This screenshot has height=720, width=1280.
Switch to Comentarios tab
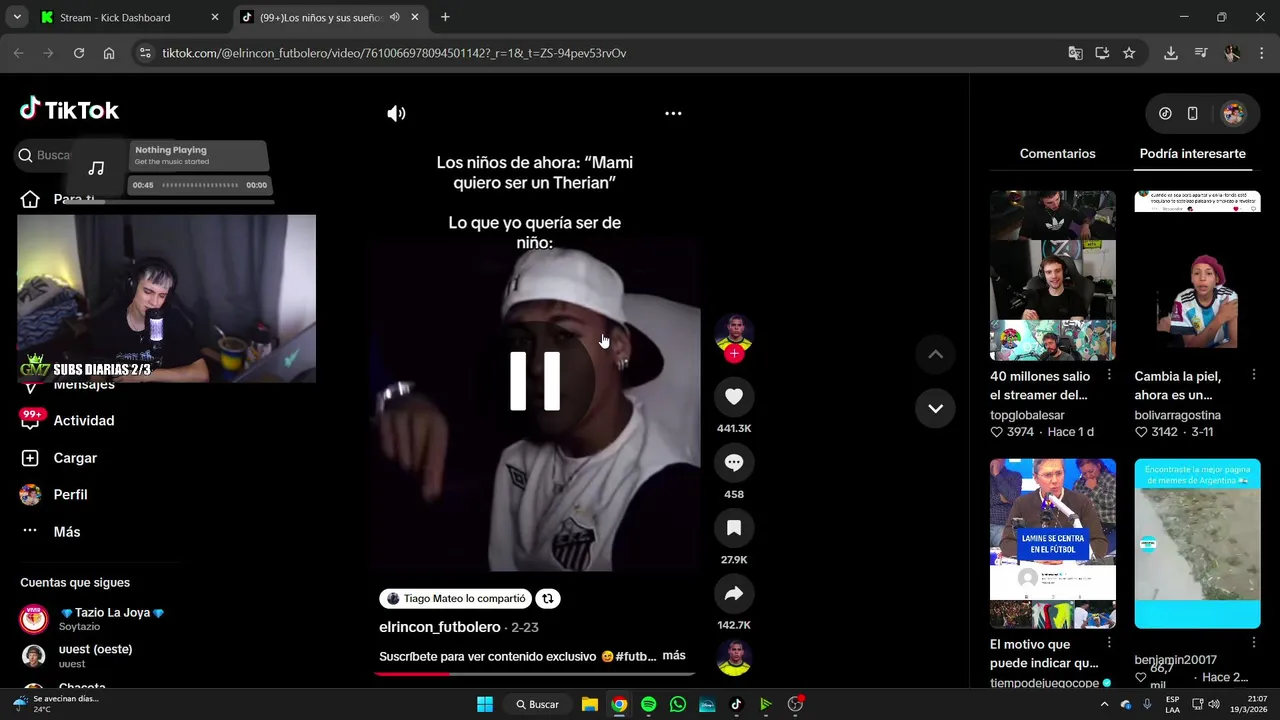[1057, 154]
